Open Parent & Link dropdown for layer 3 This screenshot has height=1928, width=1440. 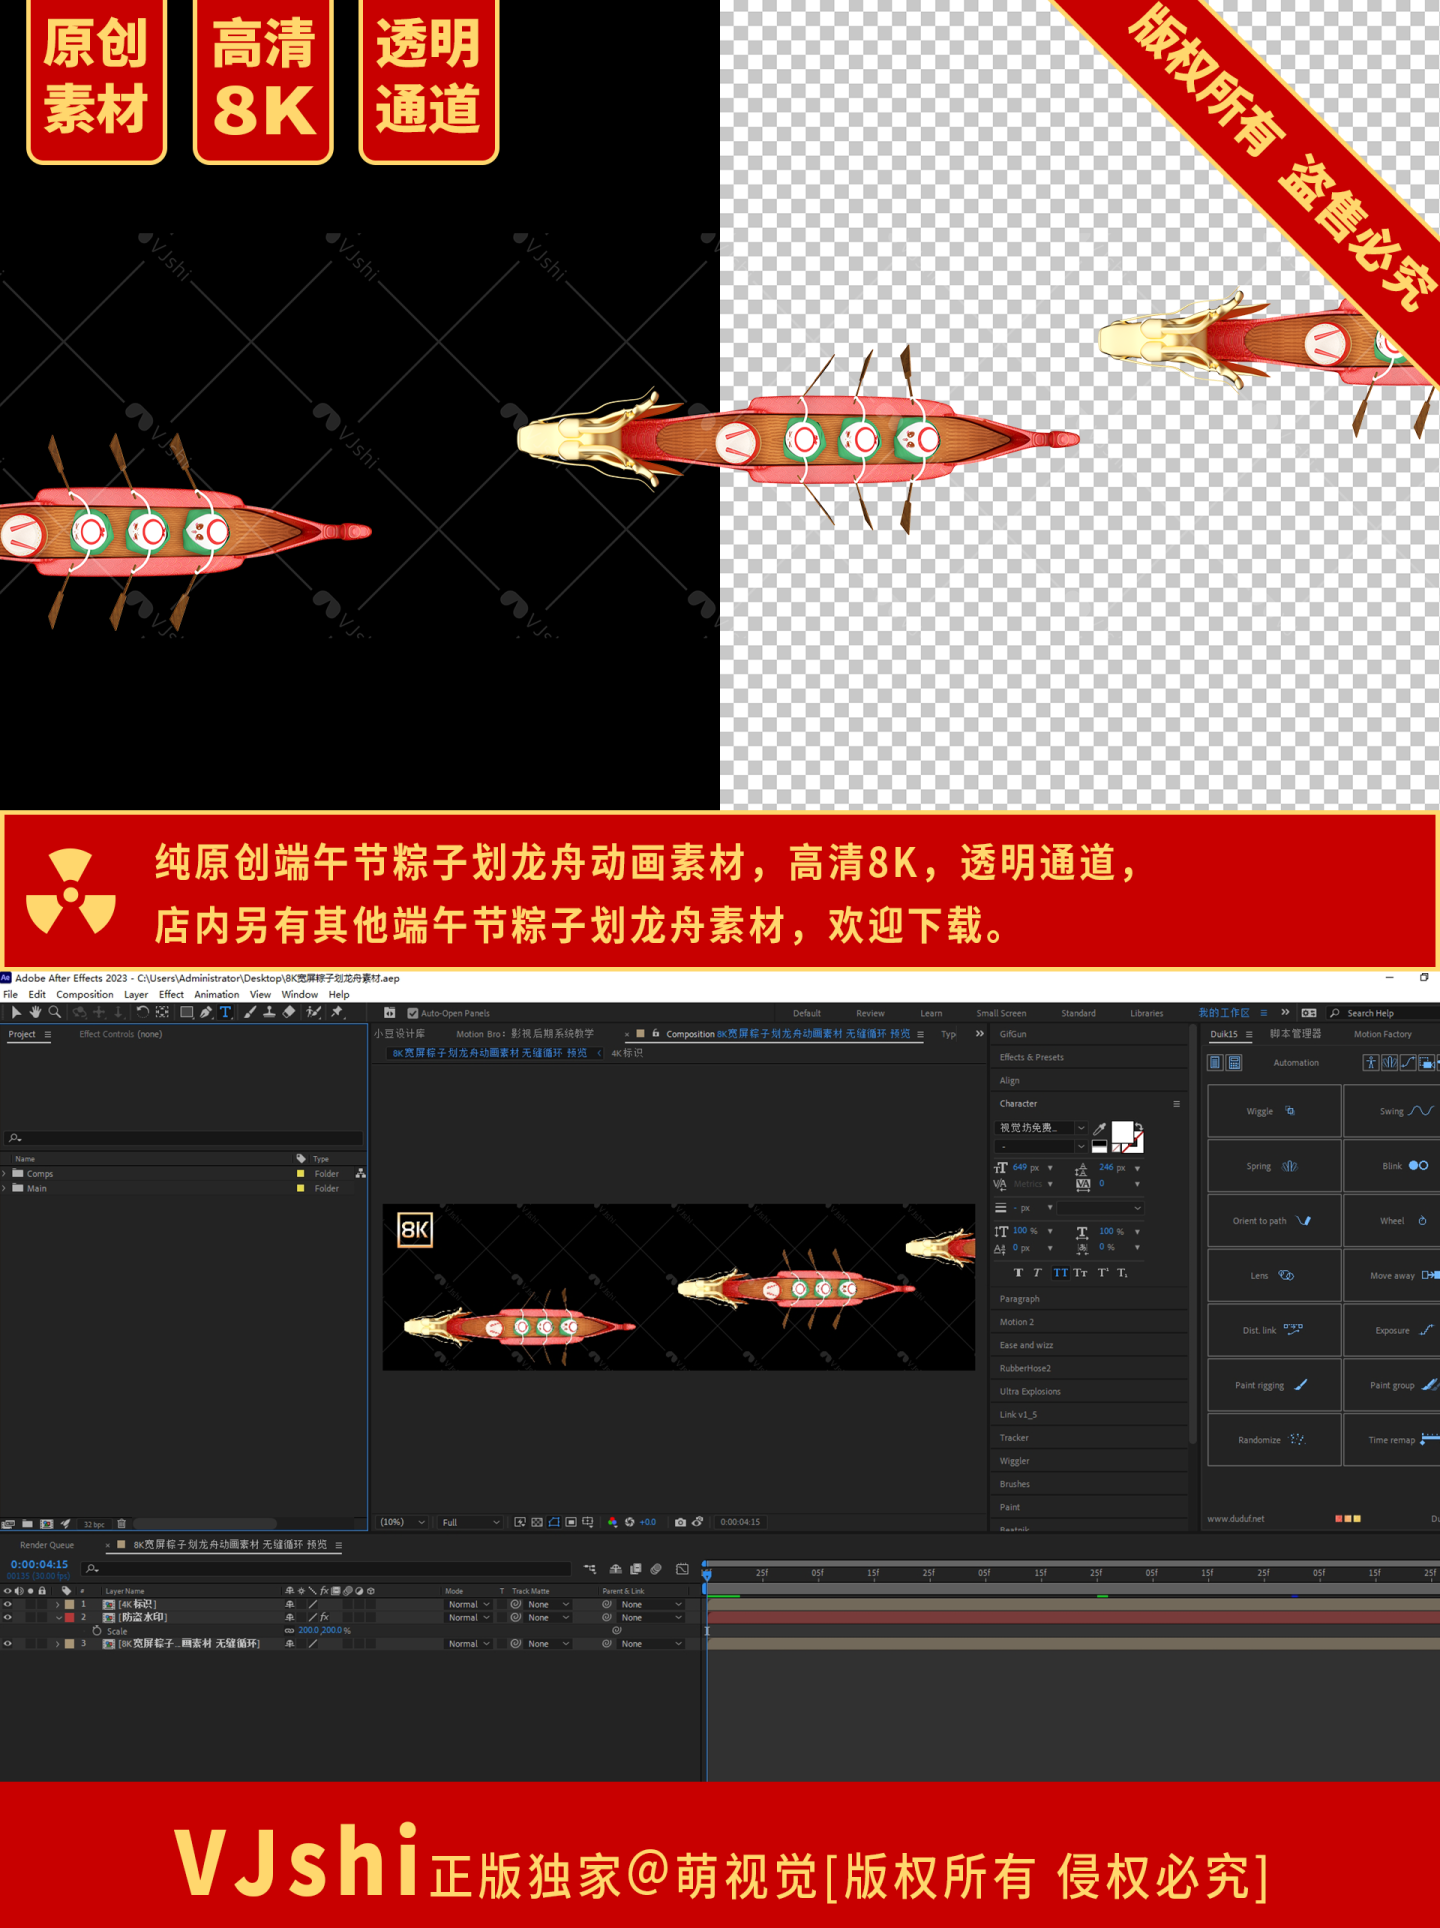click(650, 1643)
